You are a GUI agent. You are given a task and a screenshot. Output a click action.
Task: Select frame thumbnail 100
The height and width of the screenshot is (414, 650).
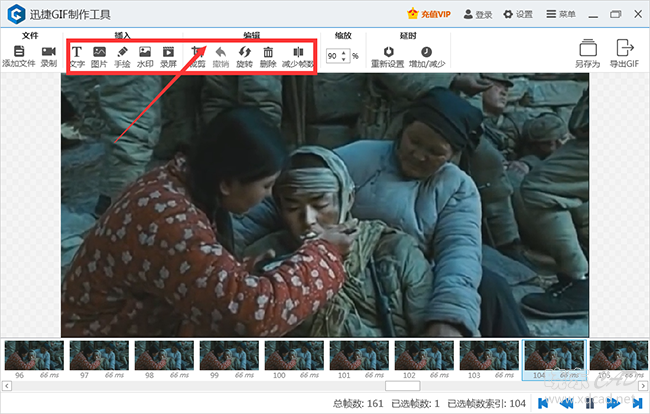[x=294, y=355]
